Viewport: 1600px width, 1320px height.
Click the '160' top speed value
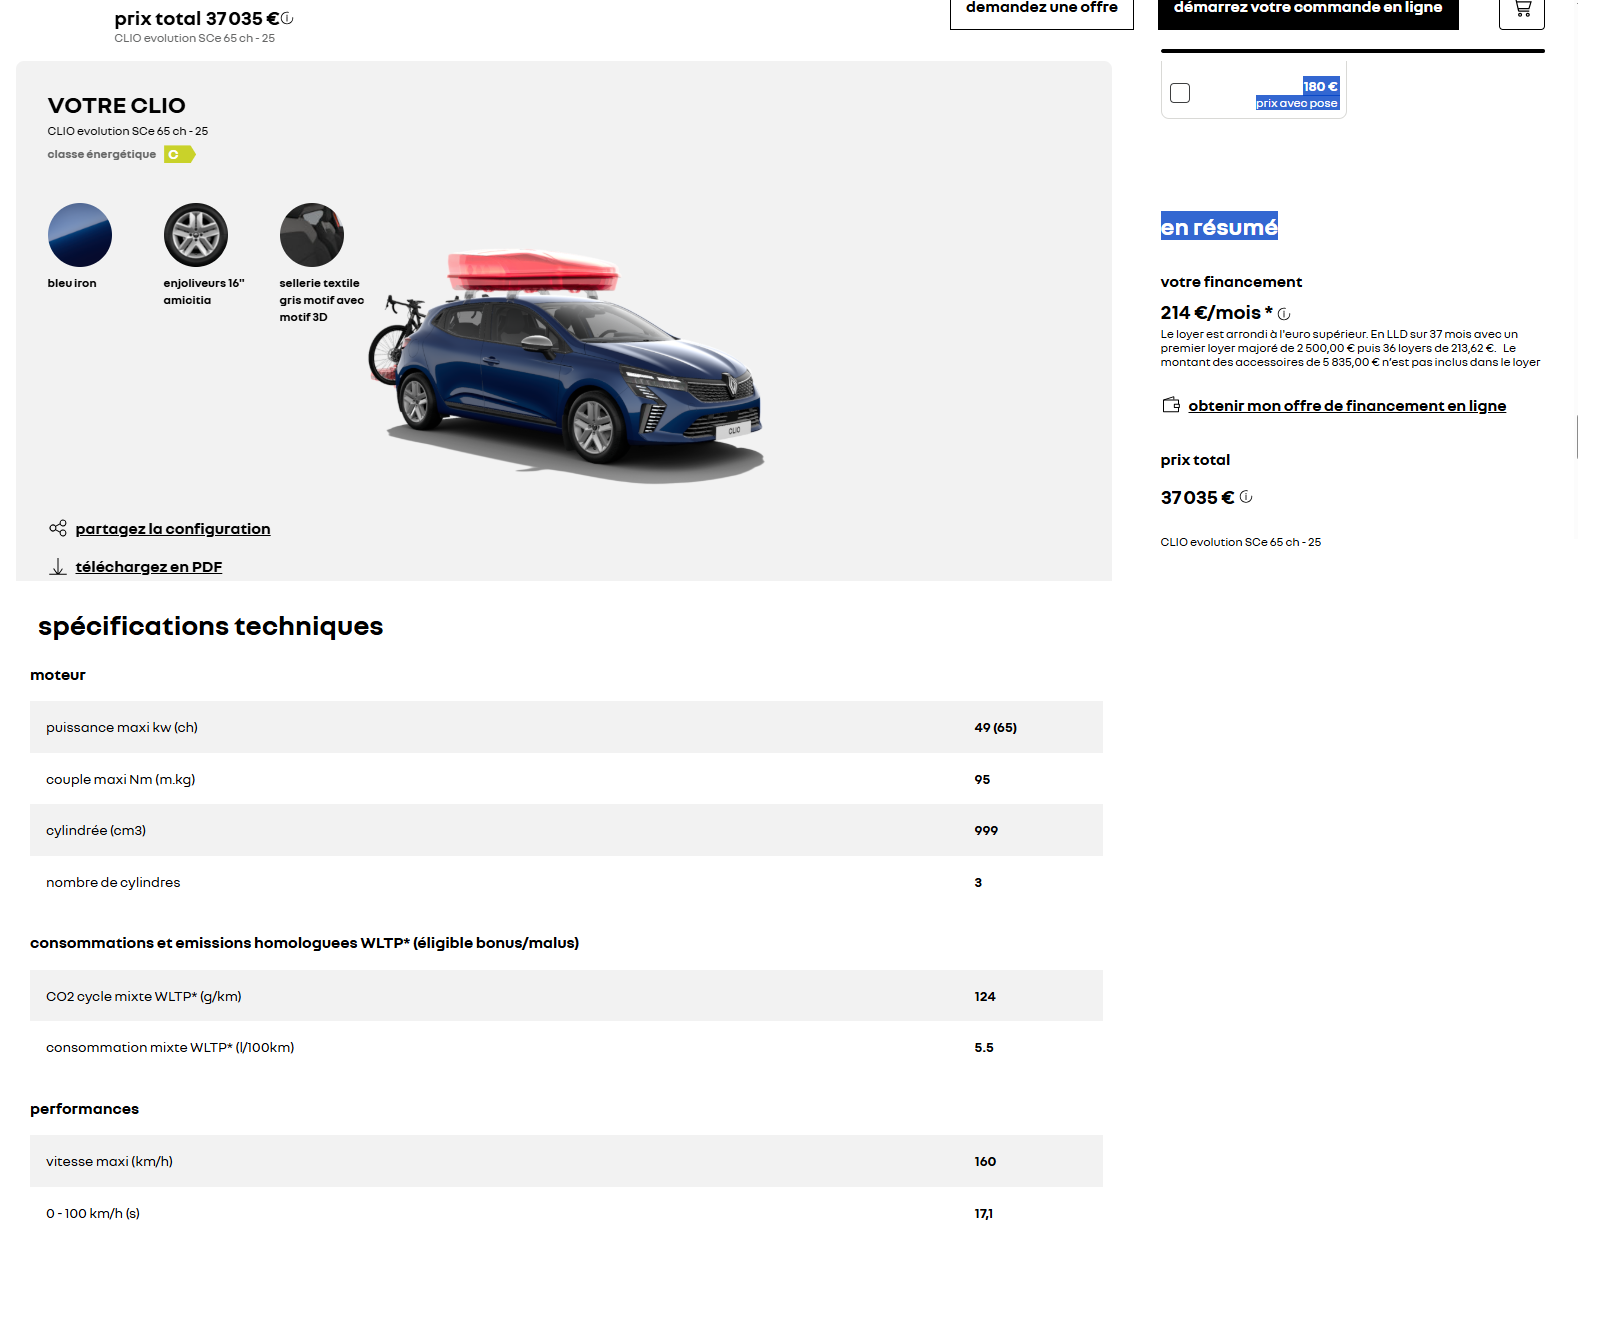(x=985, y=1161)
